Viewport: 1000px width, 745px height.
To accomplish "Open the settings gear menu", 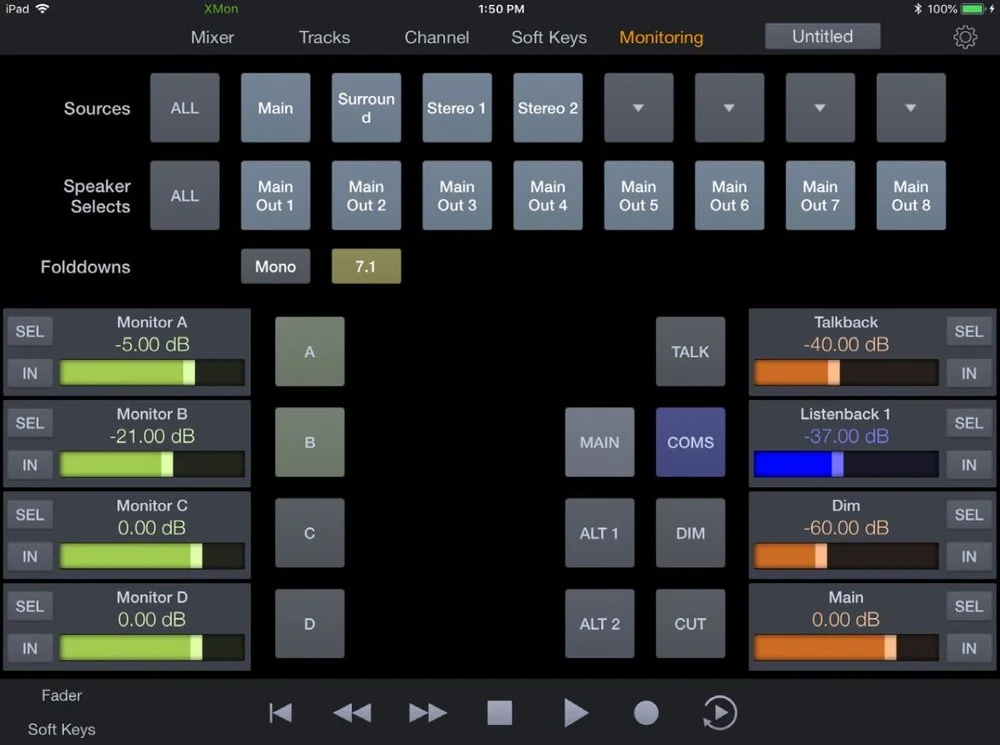I will 964,36.
